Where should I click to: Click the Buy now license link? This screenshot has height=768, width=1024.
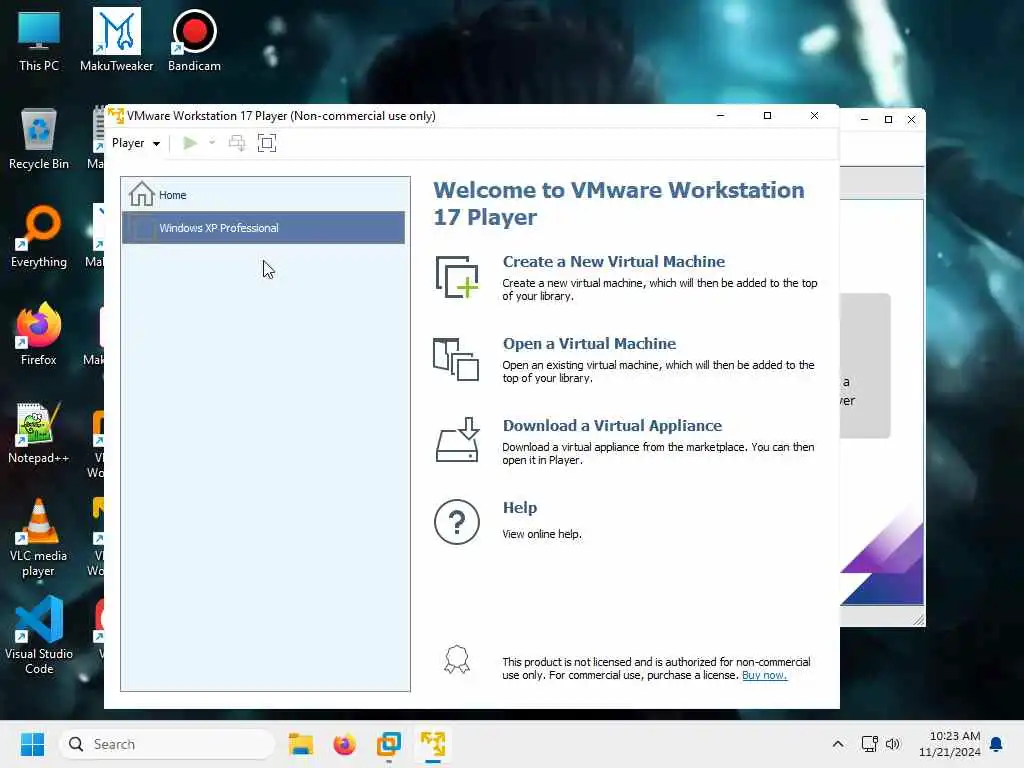coord(764,675)
